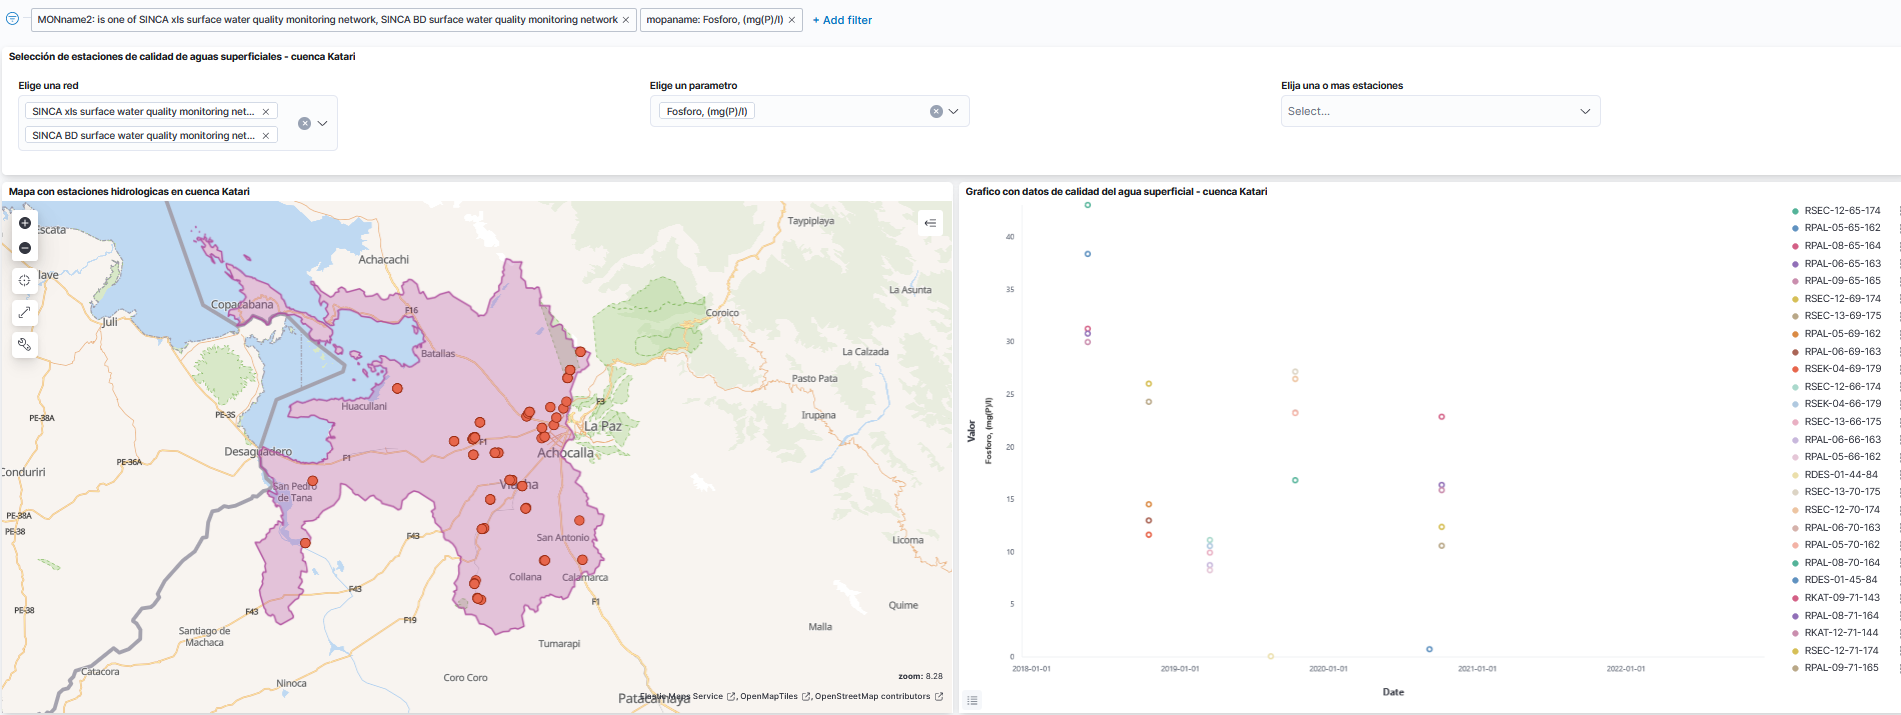Screen dimensions: 1901x715
Task: Open the estaciones Select dropdown
Action: (x=1440, y=112)
